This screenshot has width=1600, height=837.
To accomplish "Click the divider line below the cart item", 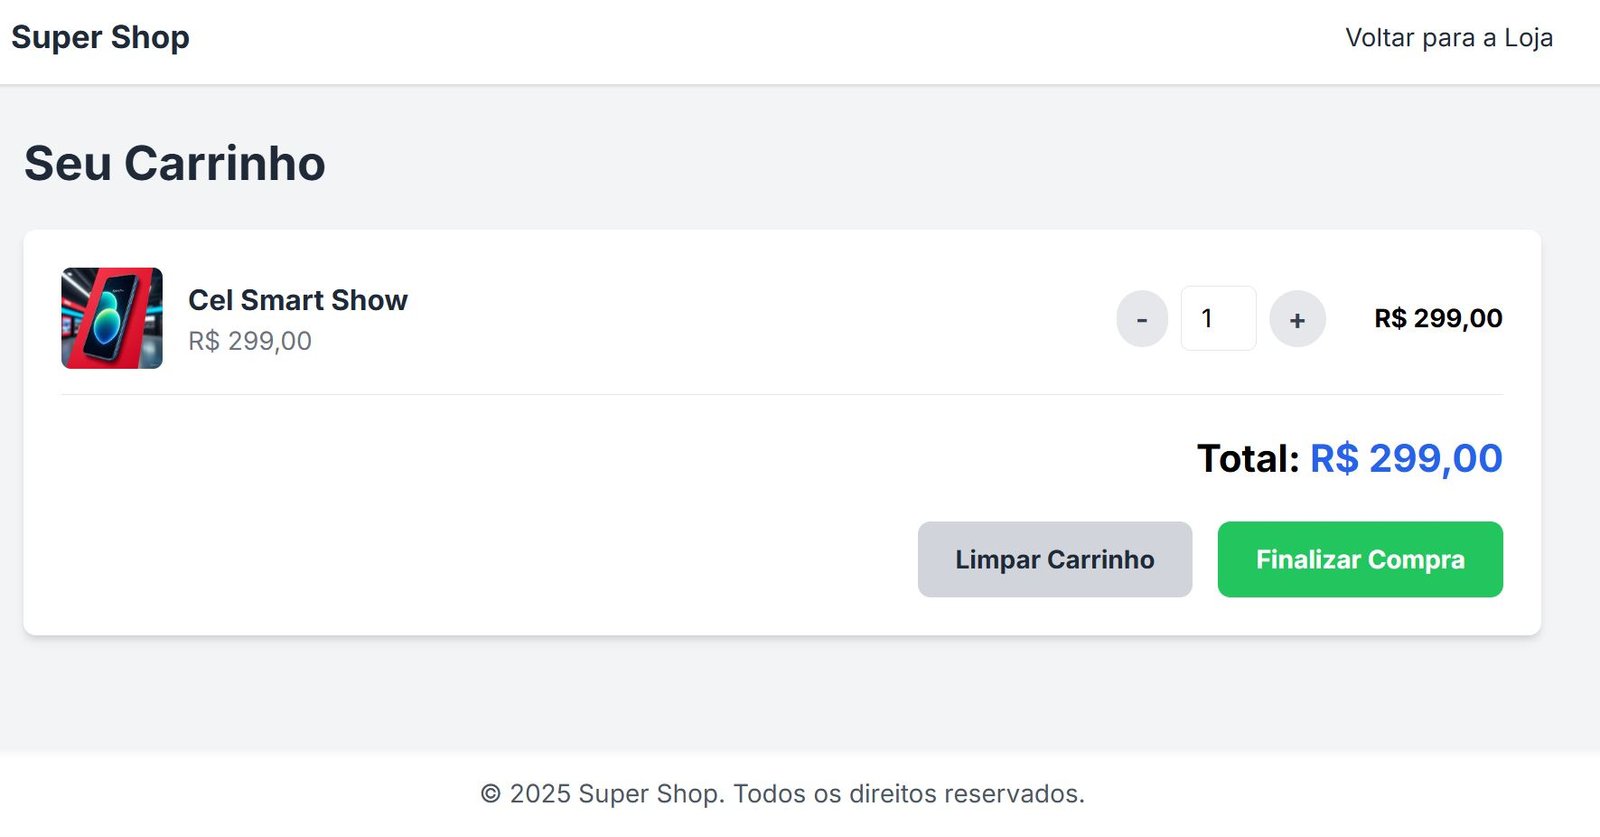I will click(x=782, y=395).
